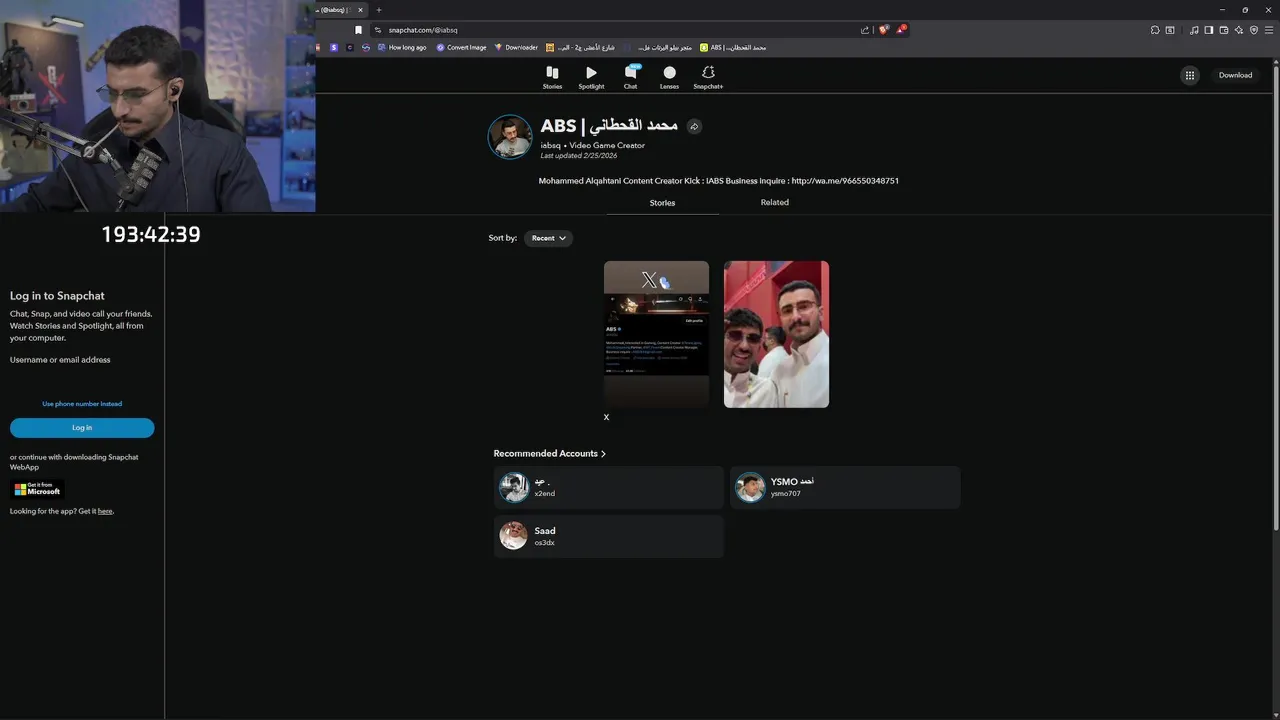Switch to the Stories tab
The height and width of the screenshot is (720, 1280).
click(662, 203)
